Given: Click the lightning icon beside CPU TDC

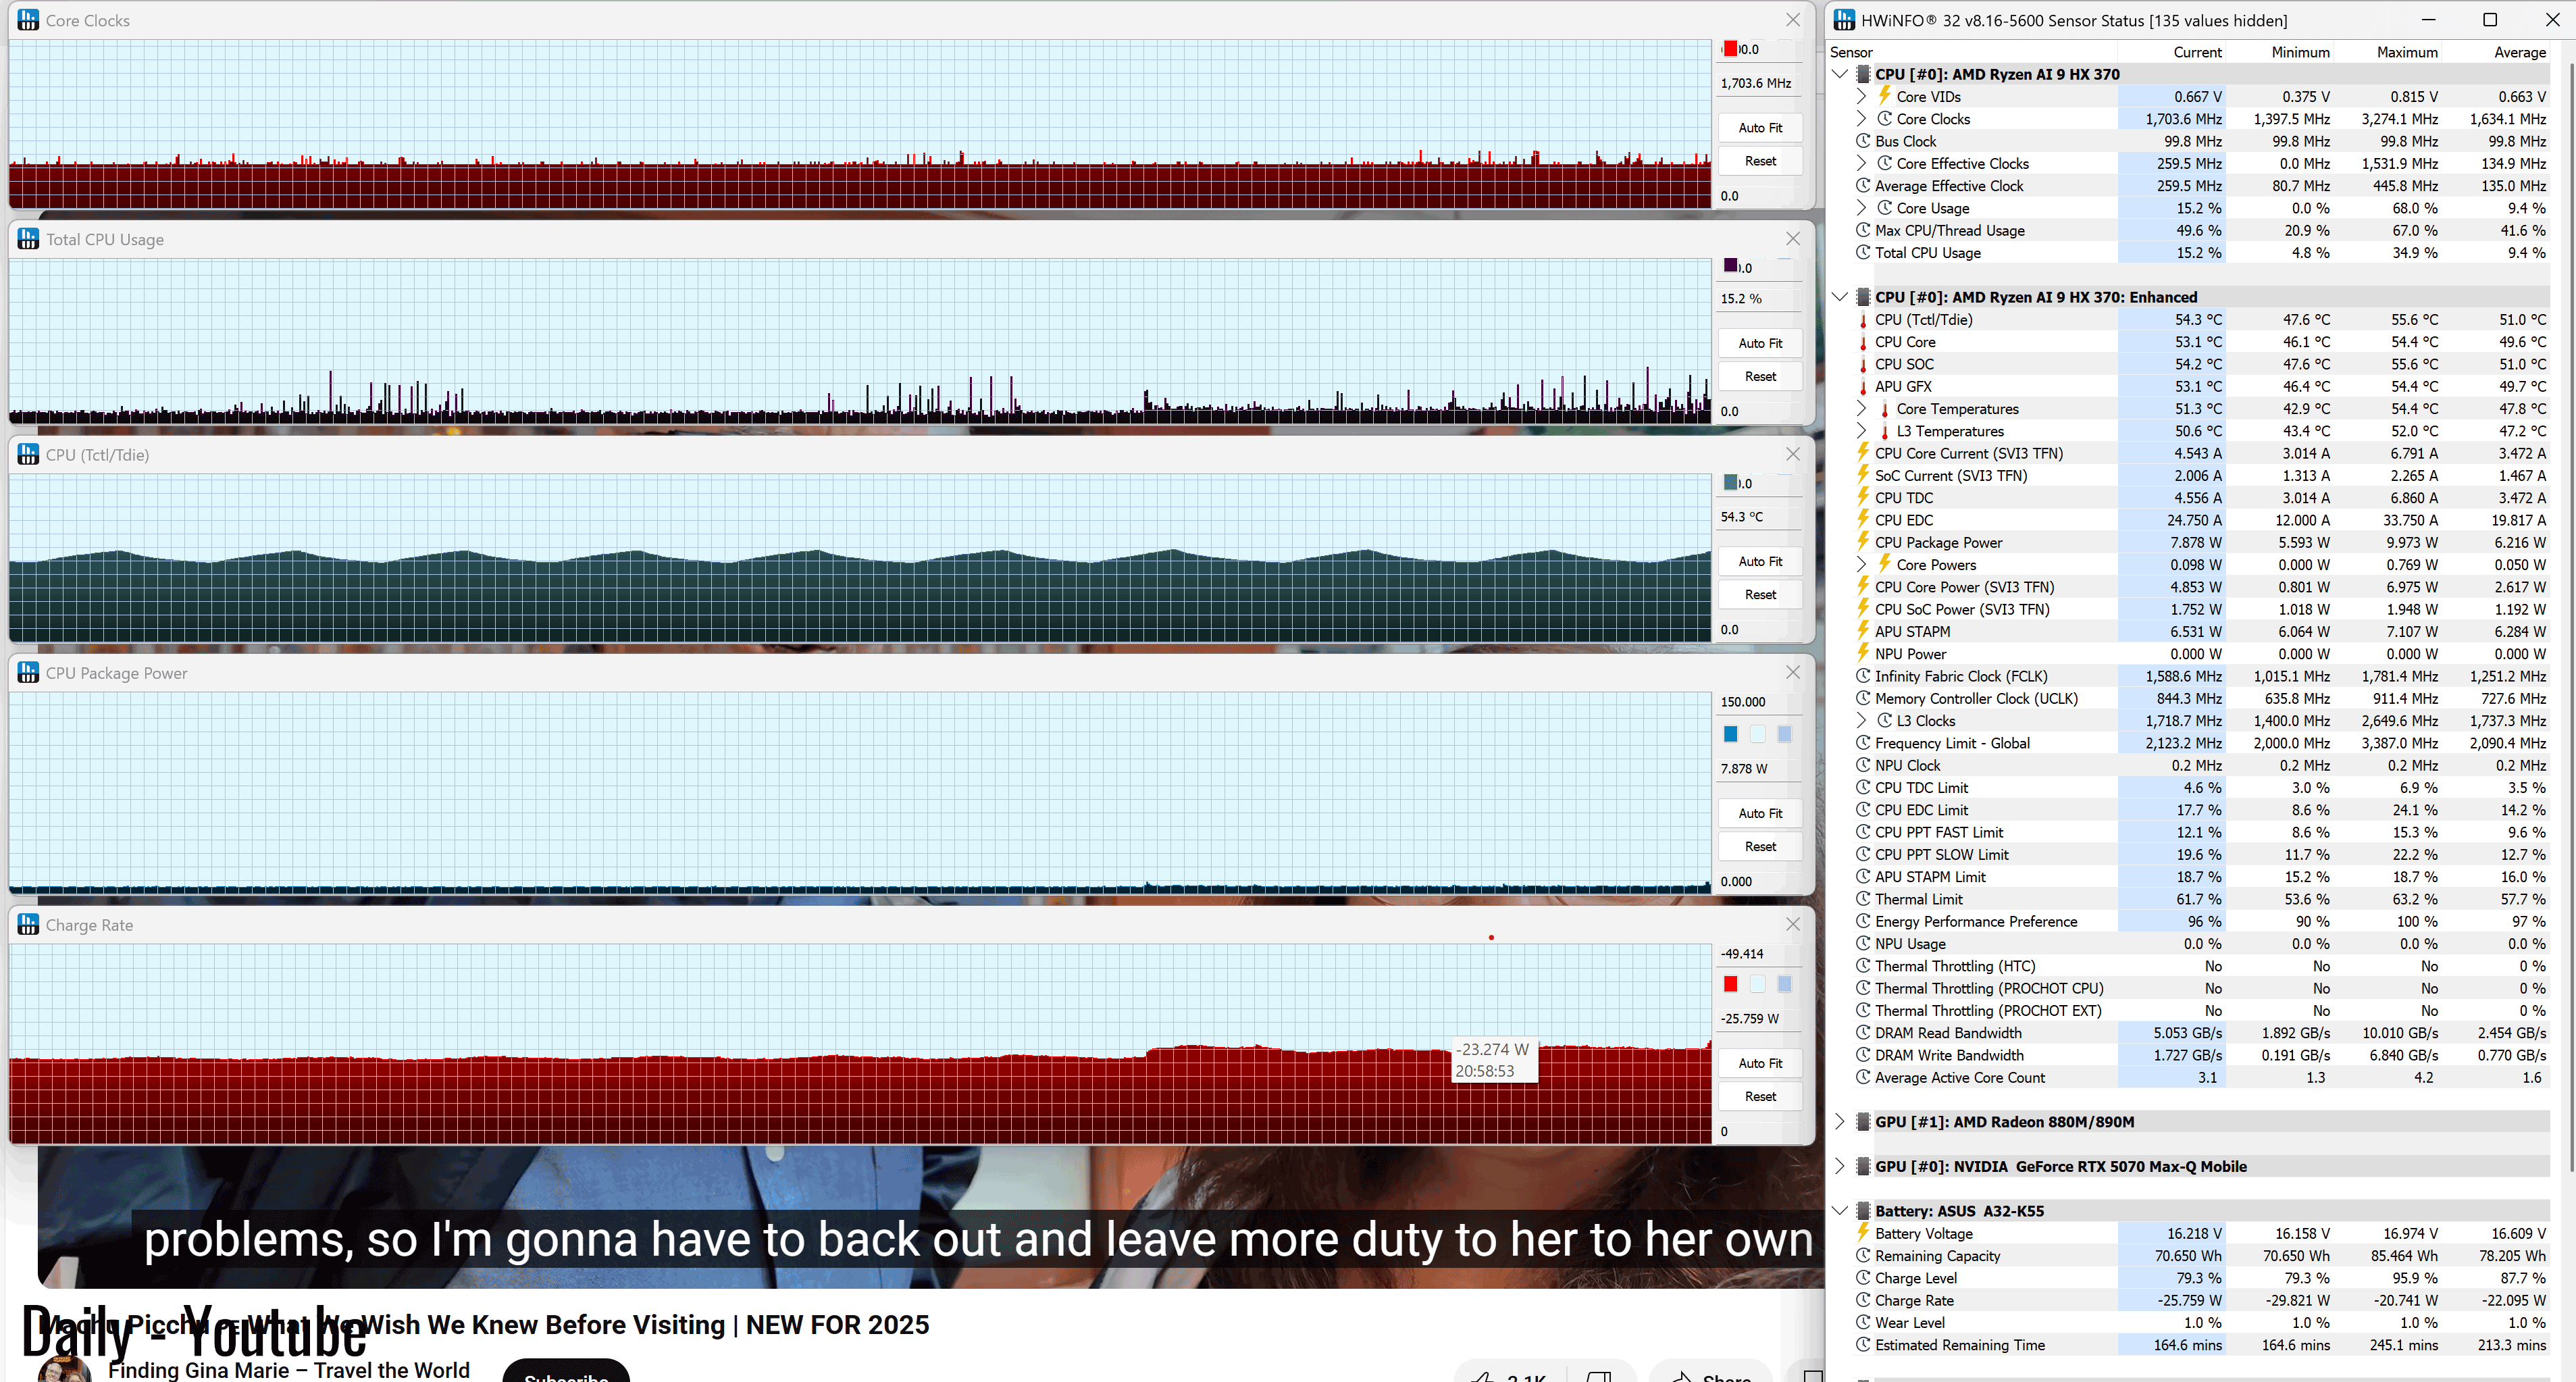Looking at the screenshot, I should (1863, 497).
